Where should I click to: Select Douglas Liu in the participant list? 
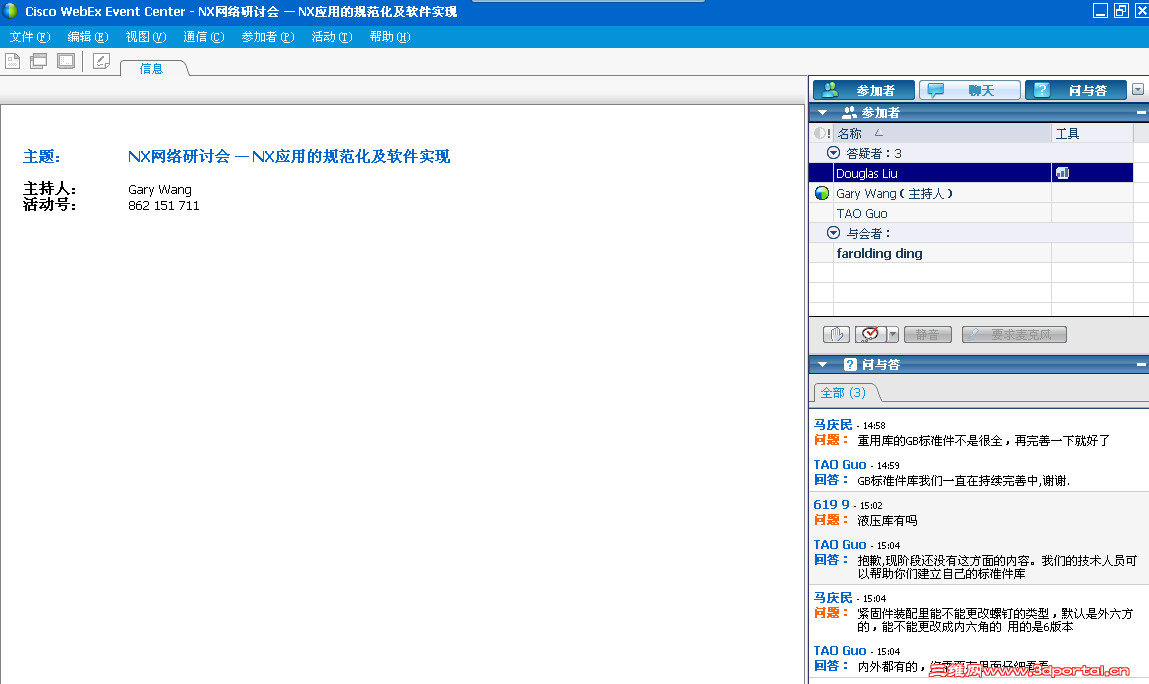[971, 173]
